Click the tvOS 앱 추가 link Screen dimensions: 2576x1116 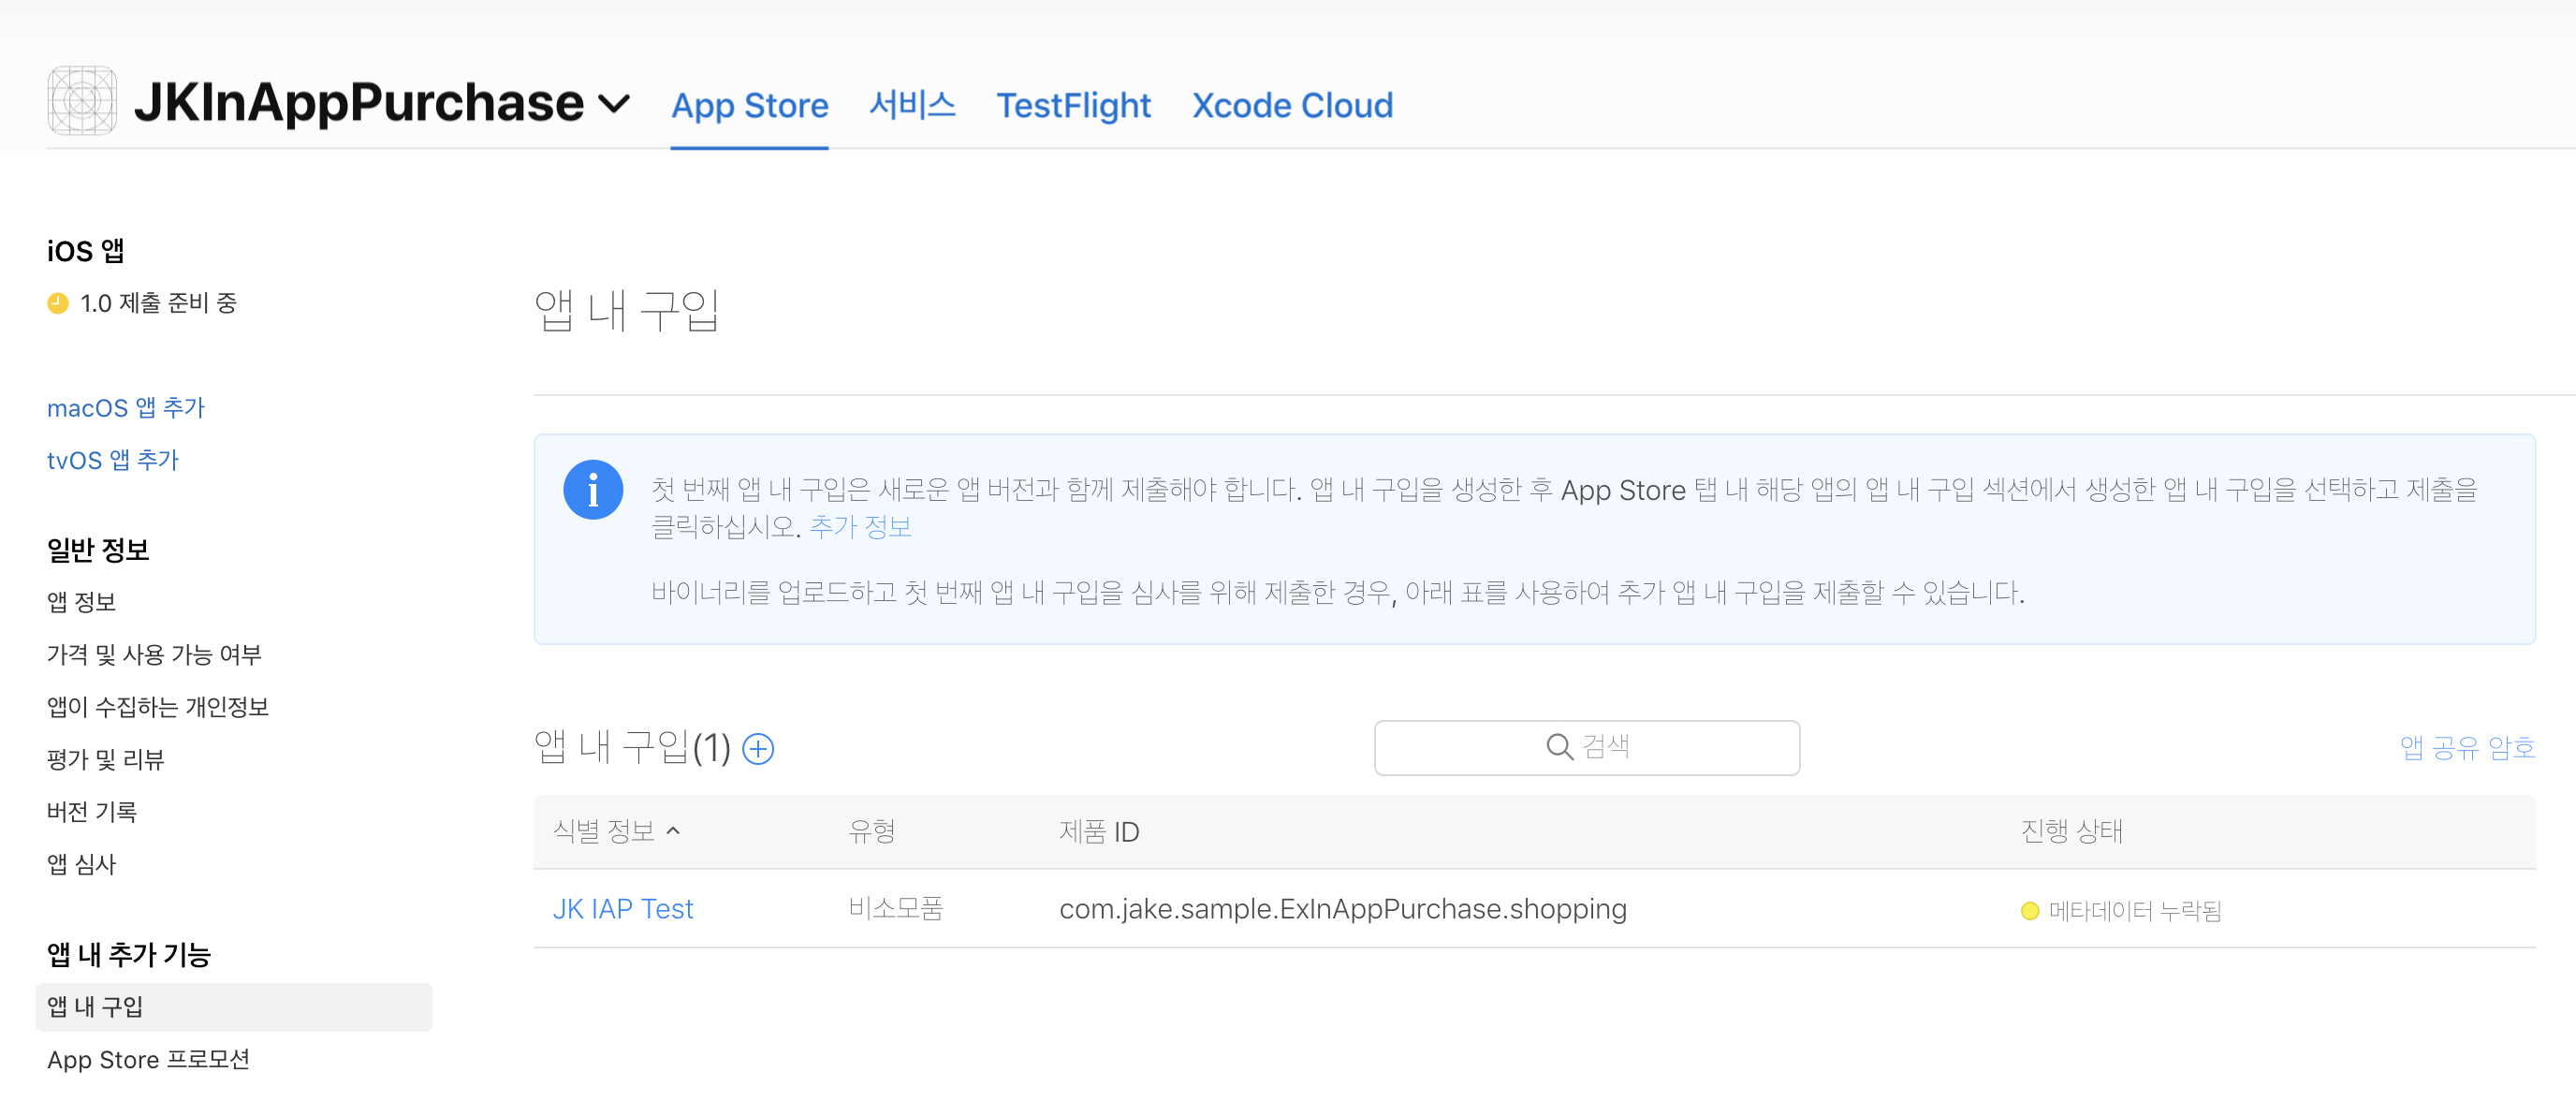click(113, 460)
